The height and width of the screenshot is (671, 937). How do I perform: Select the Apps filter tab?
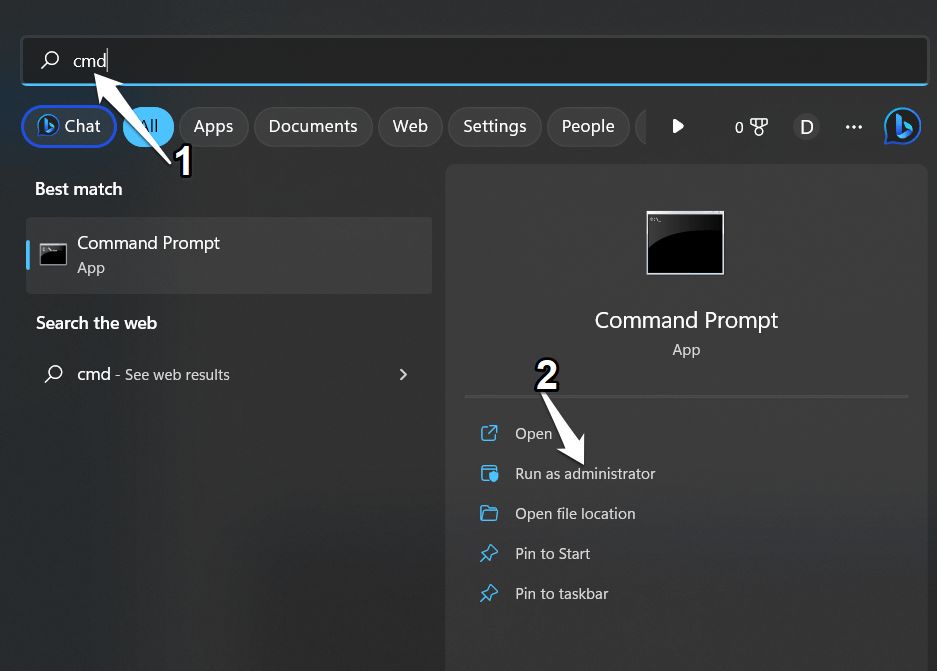[x=213, y=127]
